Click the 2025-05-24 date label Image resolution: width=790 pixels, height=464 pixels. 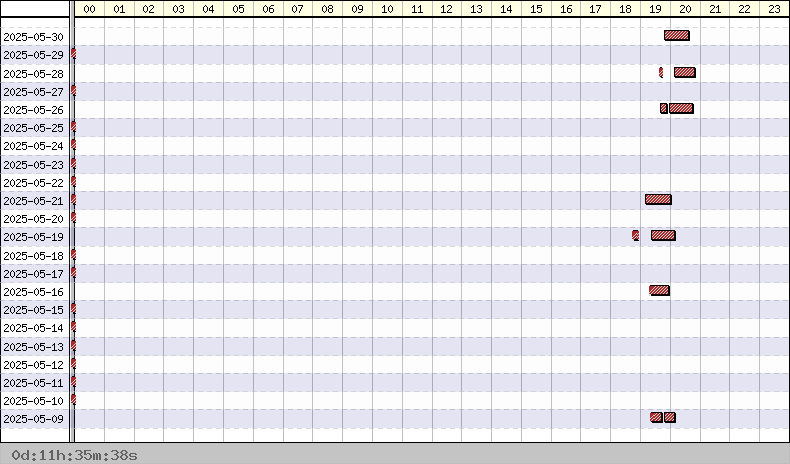click(34, 146)
